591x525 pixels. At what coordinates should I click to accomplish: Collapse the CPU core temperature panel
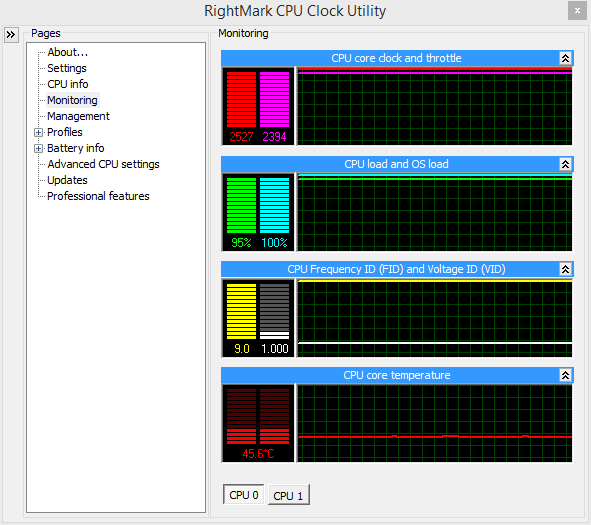(565, 375)
